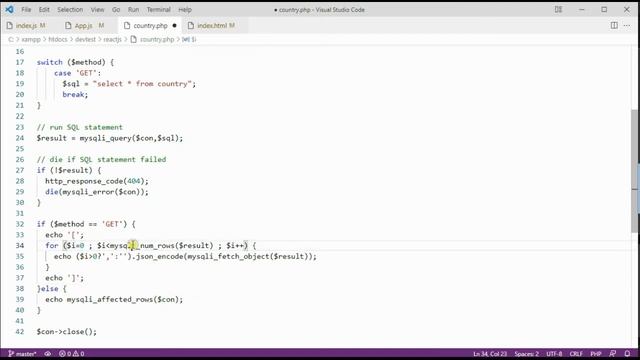This screenshot has height=360, width=640.
Task: Open the feedback icon in status bar
Action: tap(612, 353)
